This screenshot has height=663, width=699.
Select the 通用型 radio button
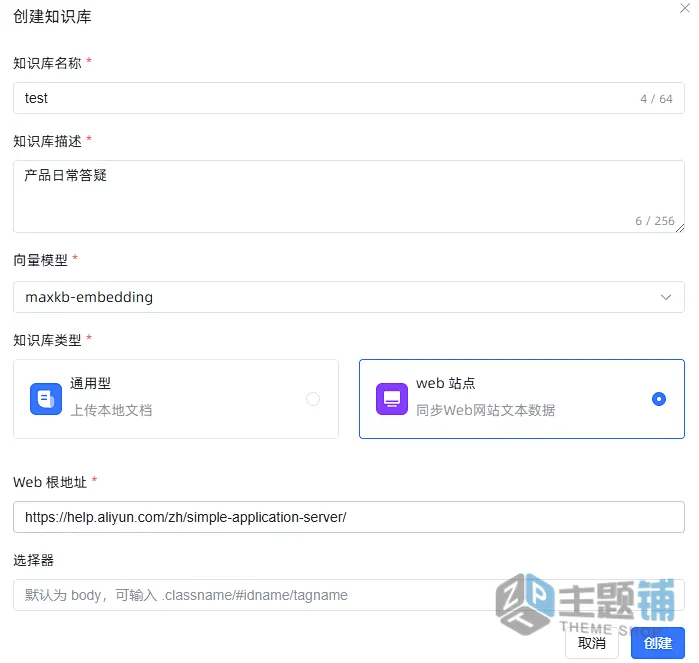pos(313,399)
